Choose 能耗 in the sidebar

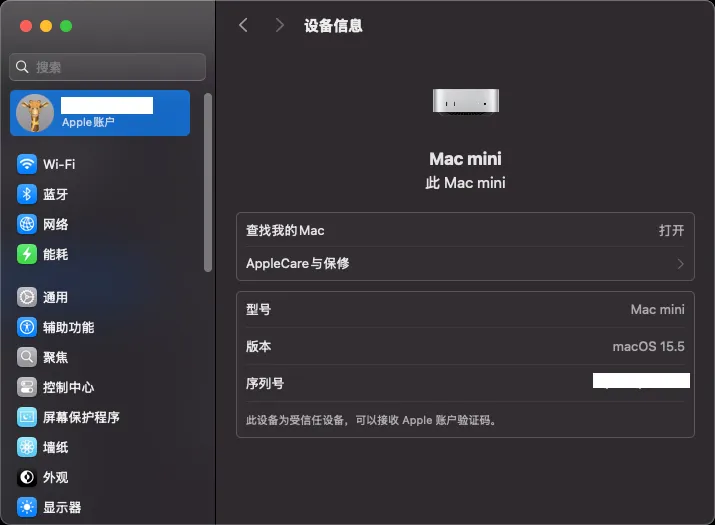56,255
